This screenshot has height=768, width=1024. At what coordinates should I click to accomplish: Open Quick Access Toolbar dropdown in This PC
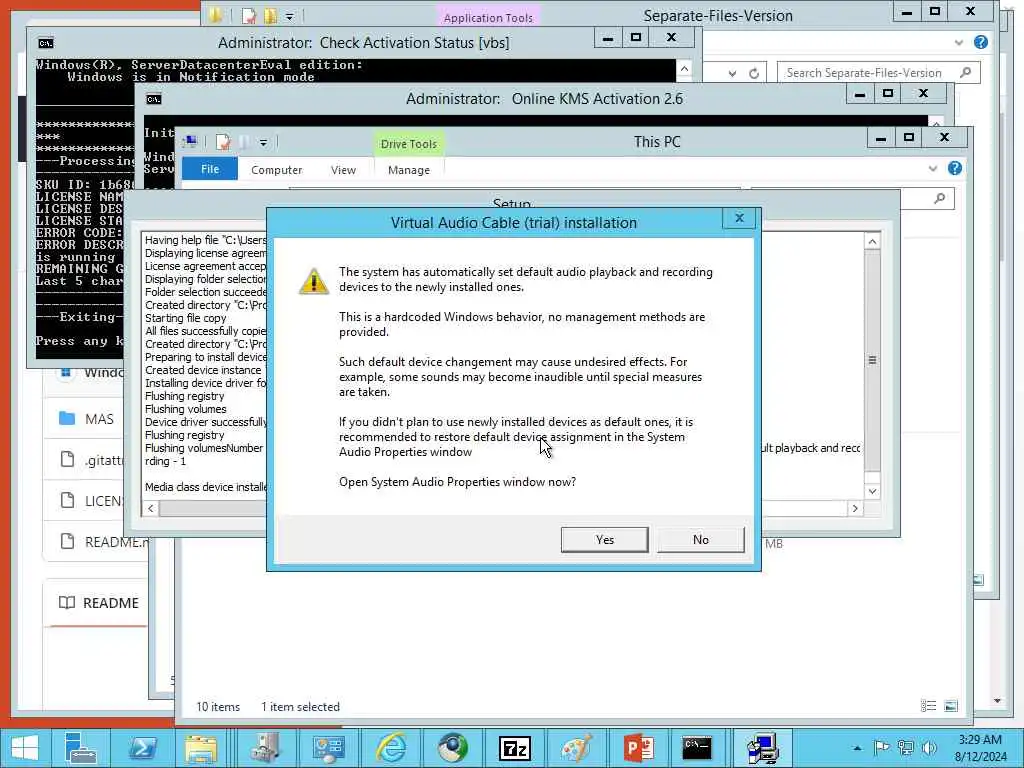coord(263,142)
